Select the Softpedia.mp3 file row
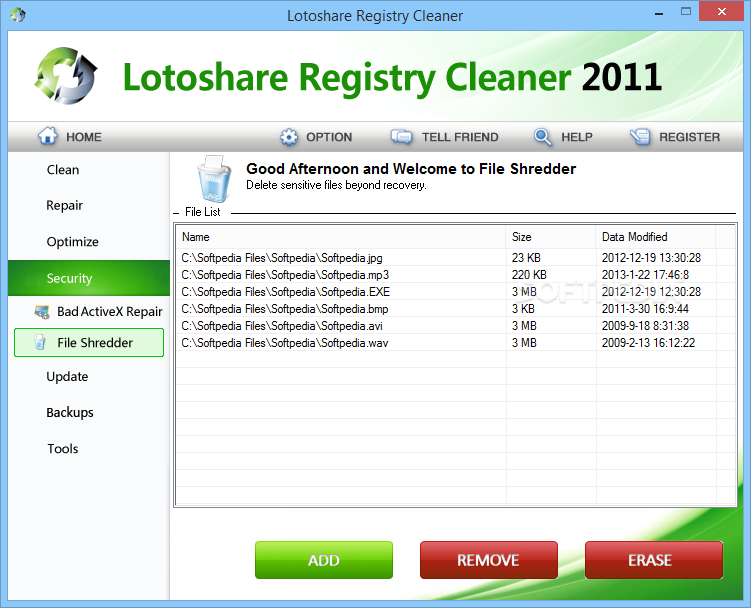Screen dimensions: 751x608 (x=456, y=275)
